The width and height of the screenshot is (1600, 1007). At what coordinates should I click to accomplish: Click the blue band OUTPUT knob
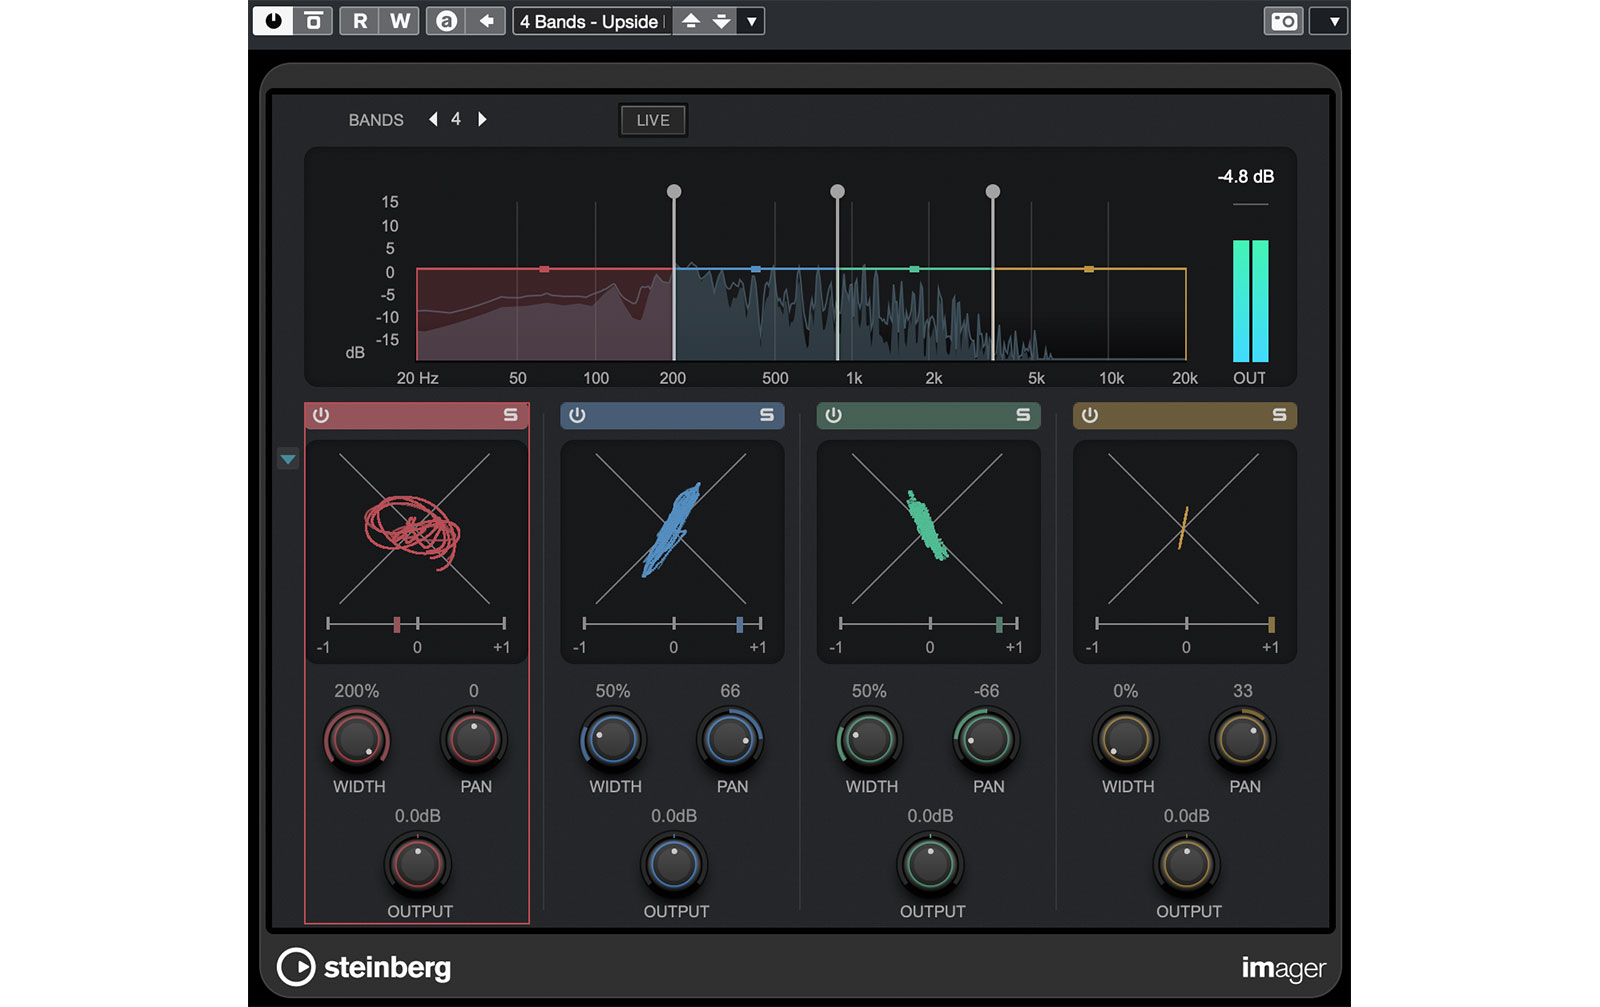tap(674, 865)
